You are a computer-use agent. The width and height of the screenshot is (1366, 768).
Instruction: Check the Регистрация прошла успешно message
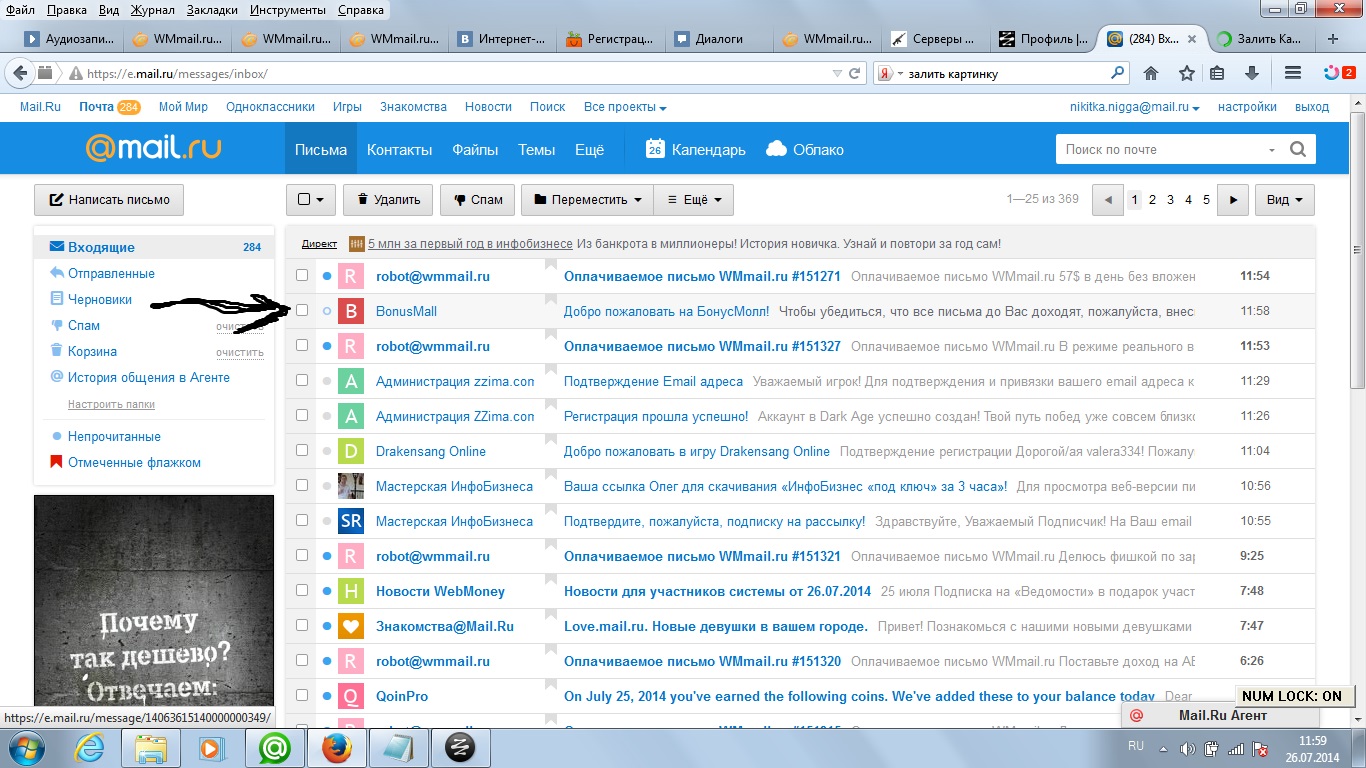[302, 415]
